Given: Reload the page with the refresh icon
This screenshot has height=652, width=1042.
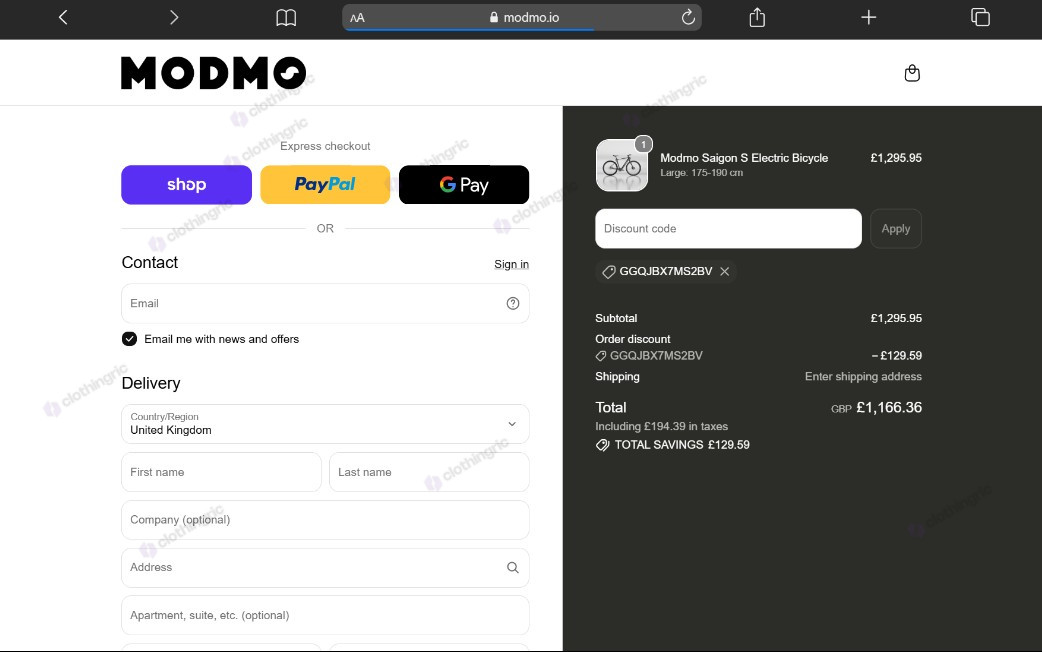Looking at the screenshot, I should click(688, 17).
